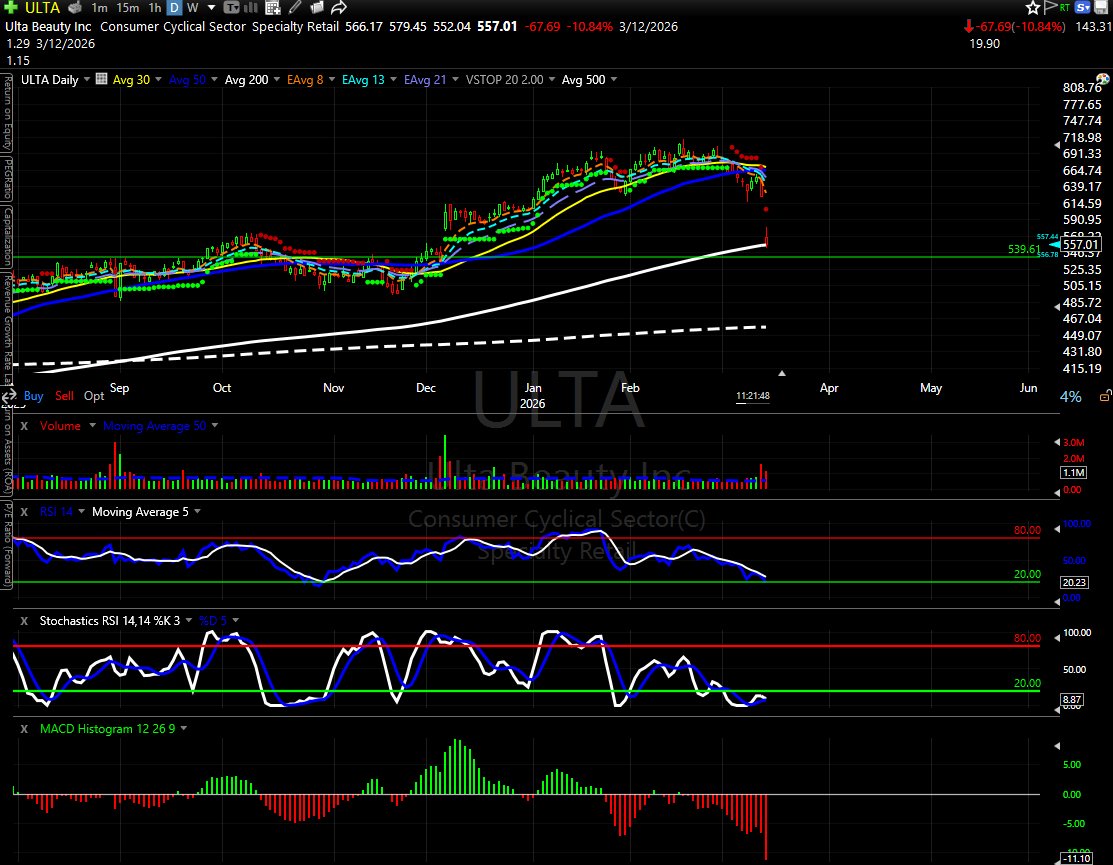Click the 20.23 RSI value label

1073,582
